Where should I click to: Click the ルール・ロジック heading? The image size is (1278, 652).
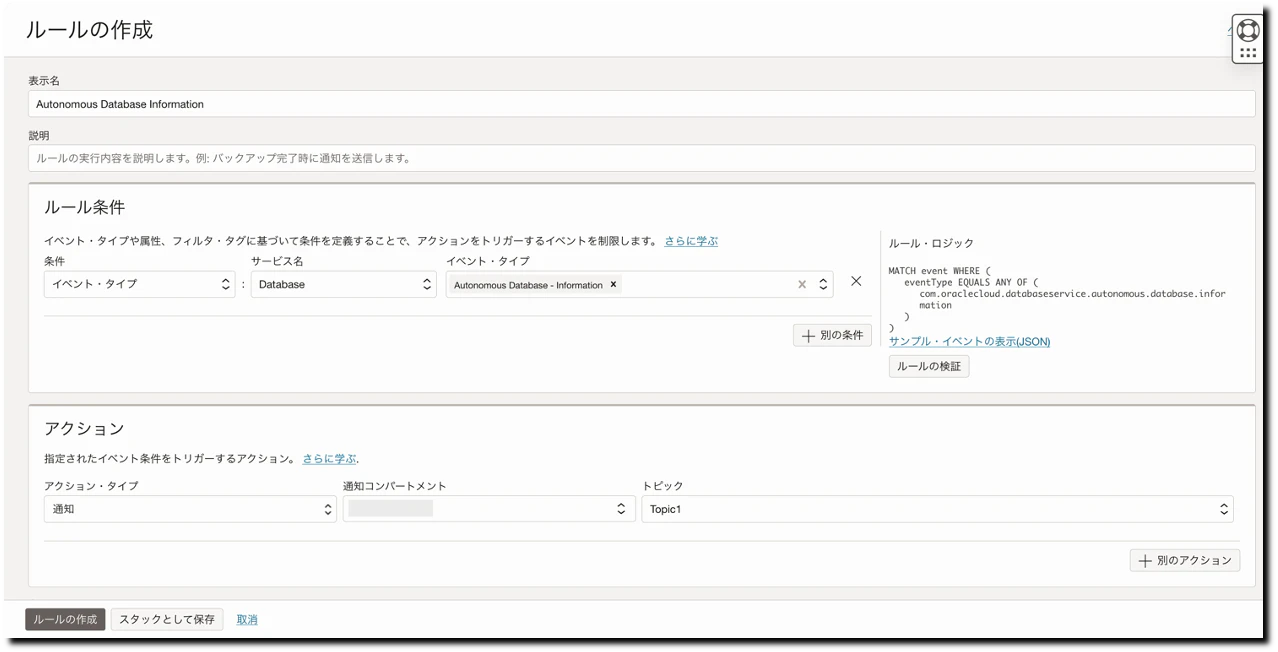(931, 243)
